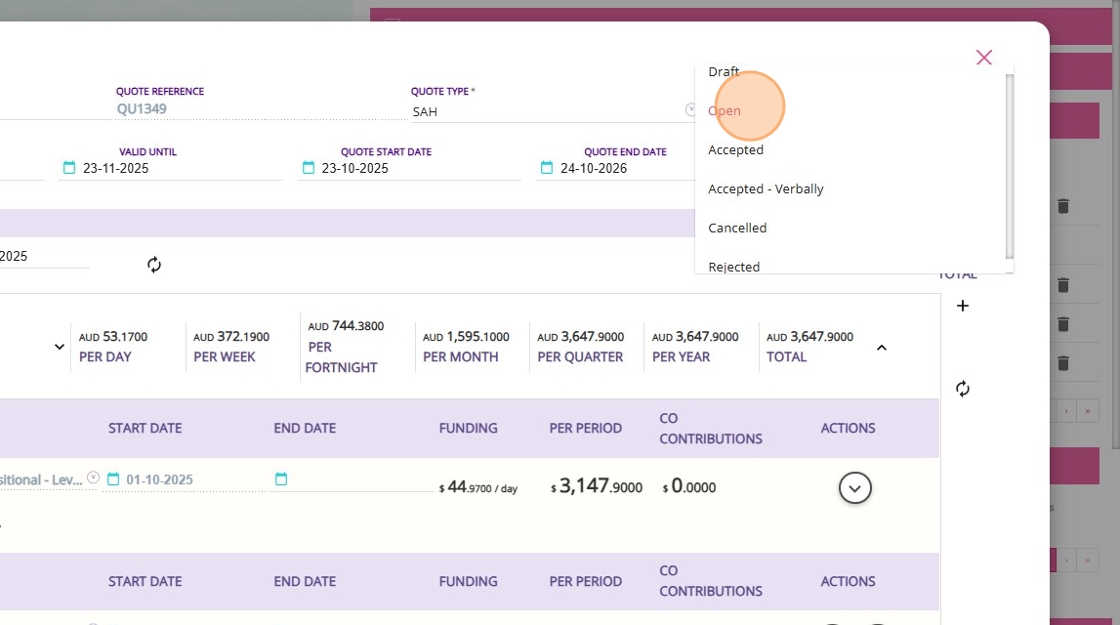This screenshot has width=1120, height=625.
Task: Open Quote End Date calendar icon
Action: pos(546,168)
